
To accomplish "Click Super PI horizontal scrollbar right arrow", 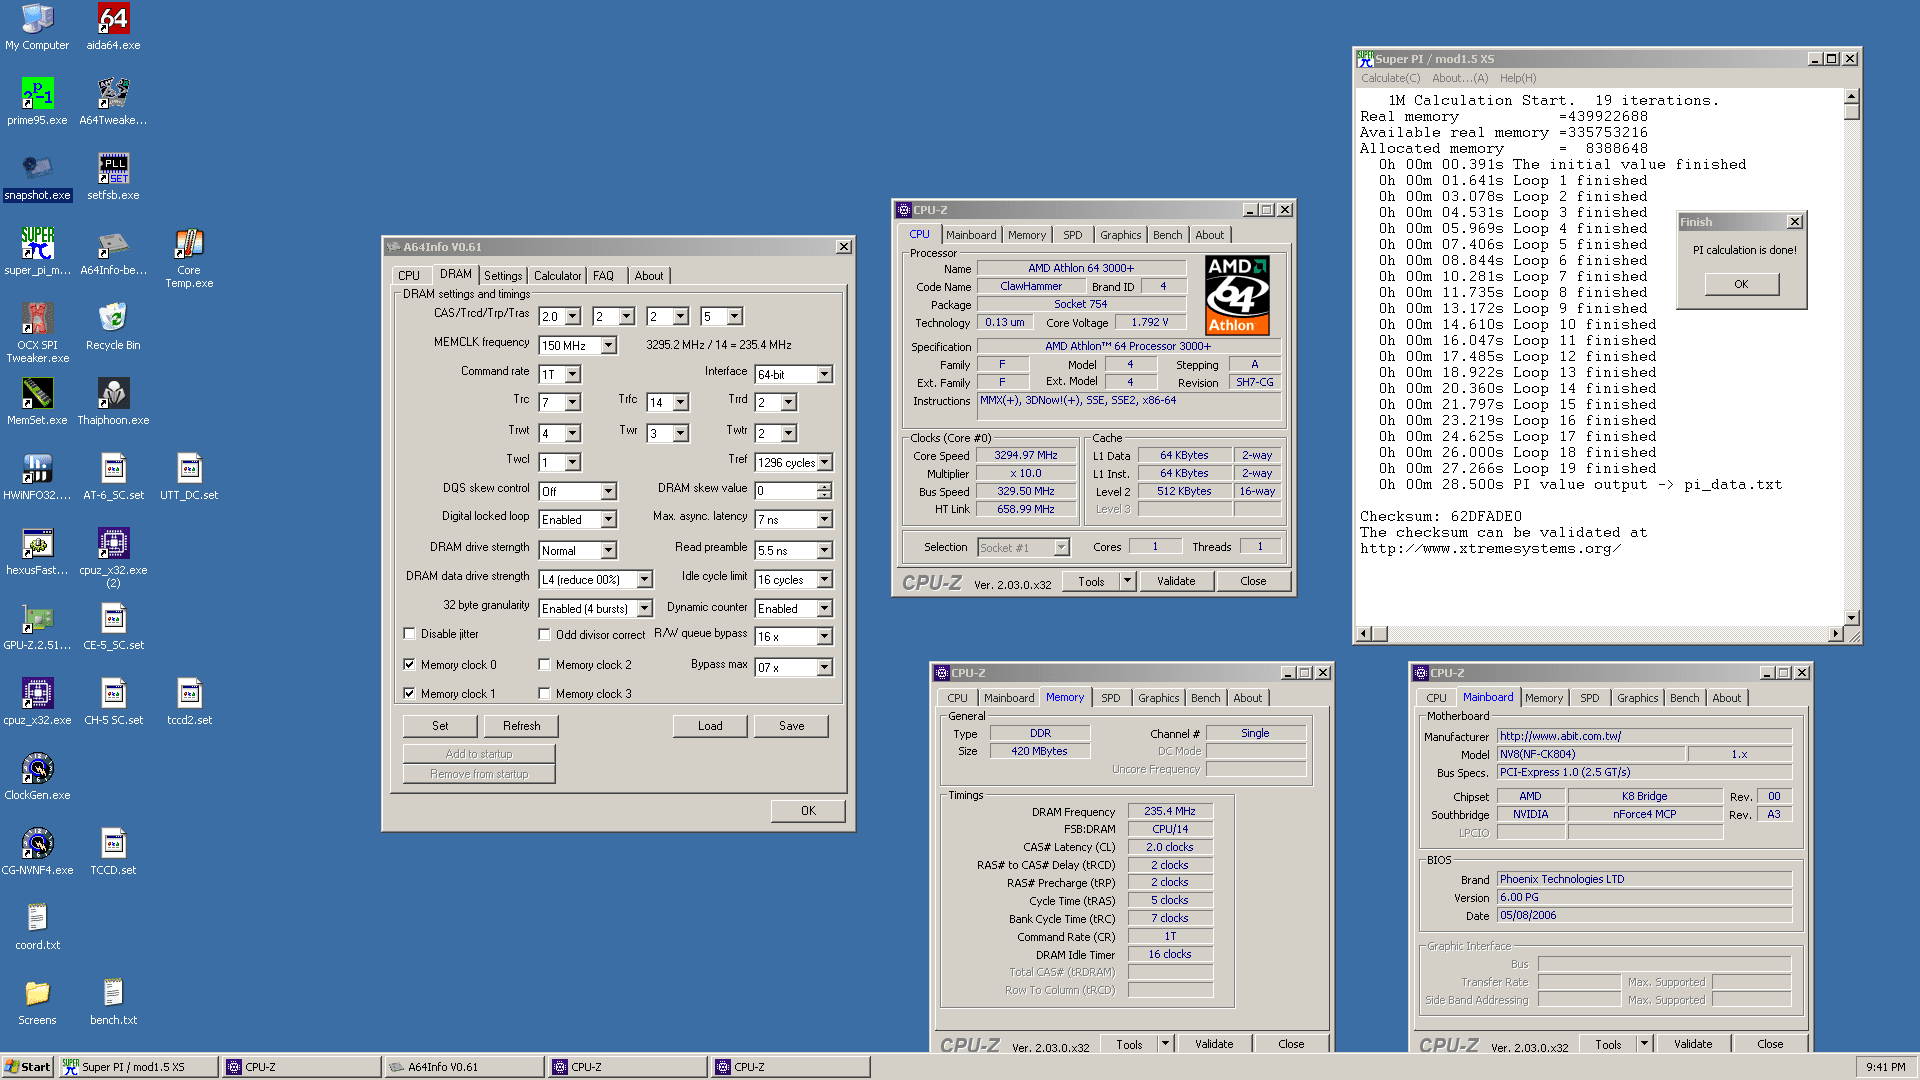I will (x=1835, y=634).
